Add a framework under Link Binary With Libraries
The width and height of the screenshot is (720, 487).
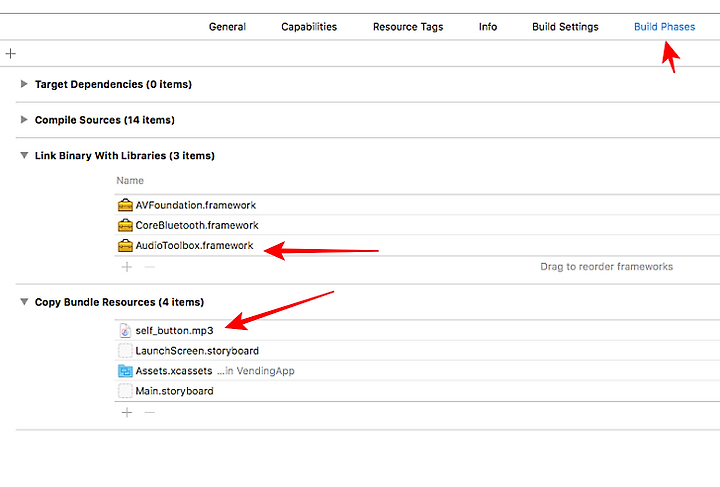tap(127, 267)
